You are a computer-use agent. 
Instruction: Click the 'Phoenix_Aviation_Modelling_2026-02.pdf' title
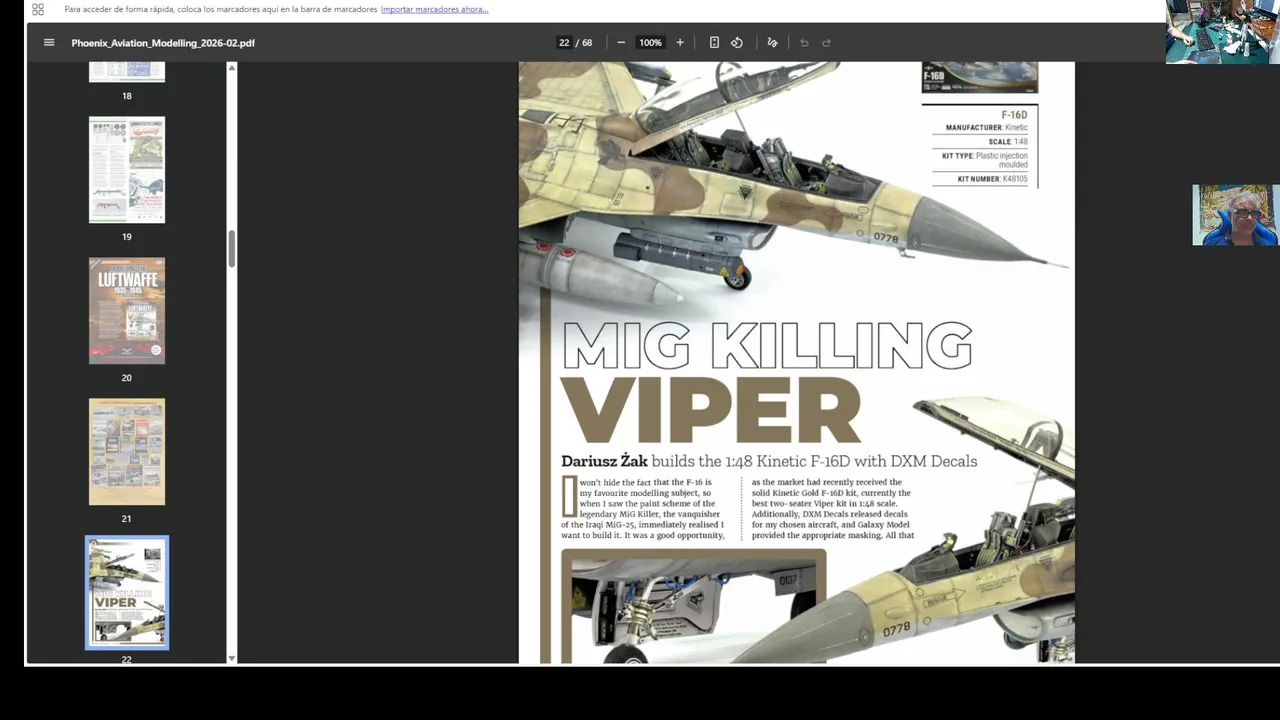(163, 43)
